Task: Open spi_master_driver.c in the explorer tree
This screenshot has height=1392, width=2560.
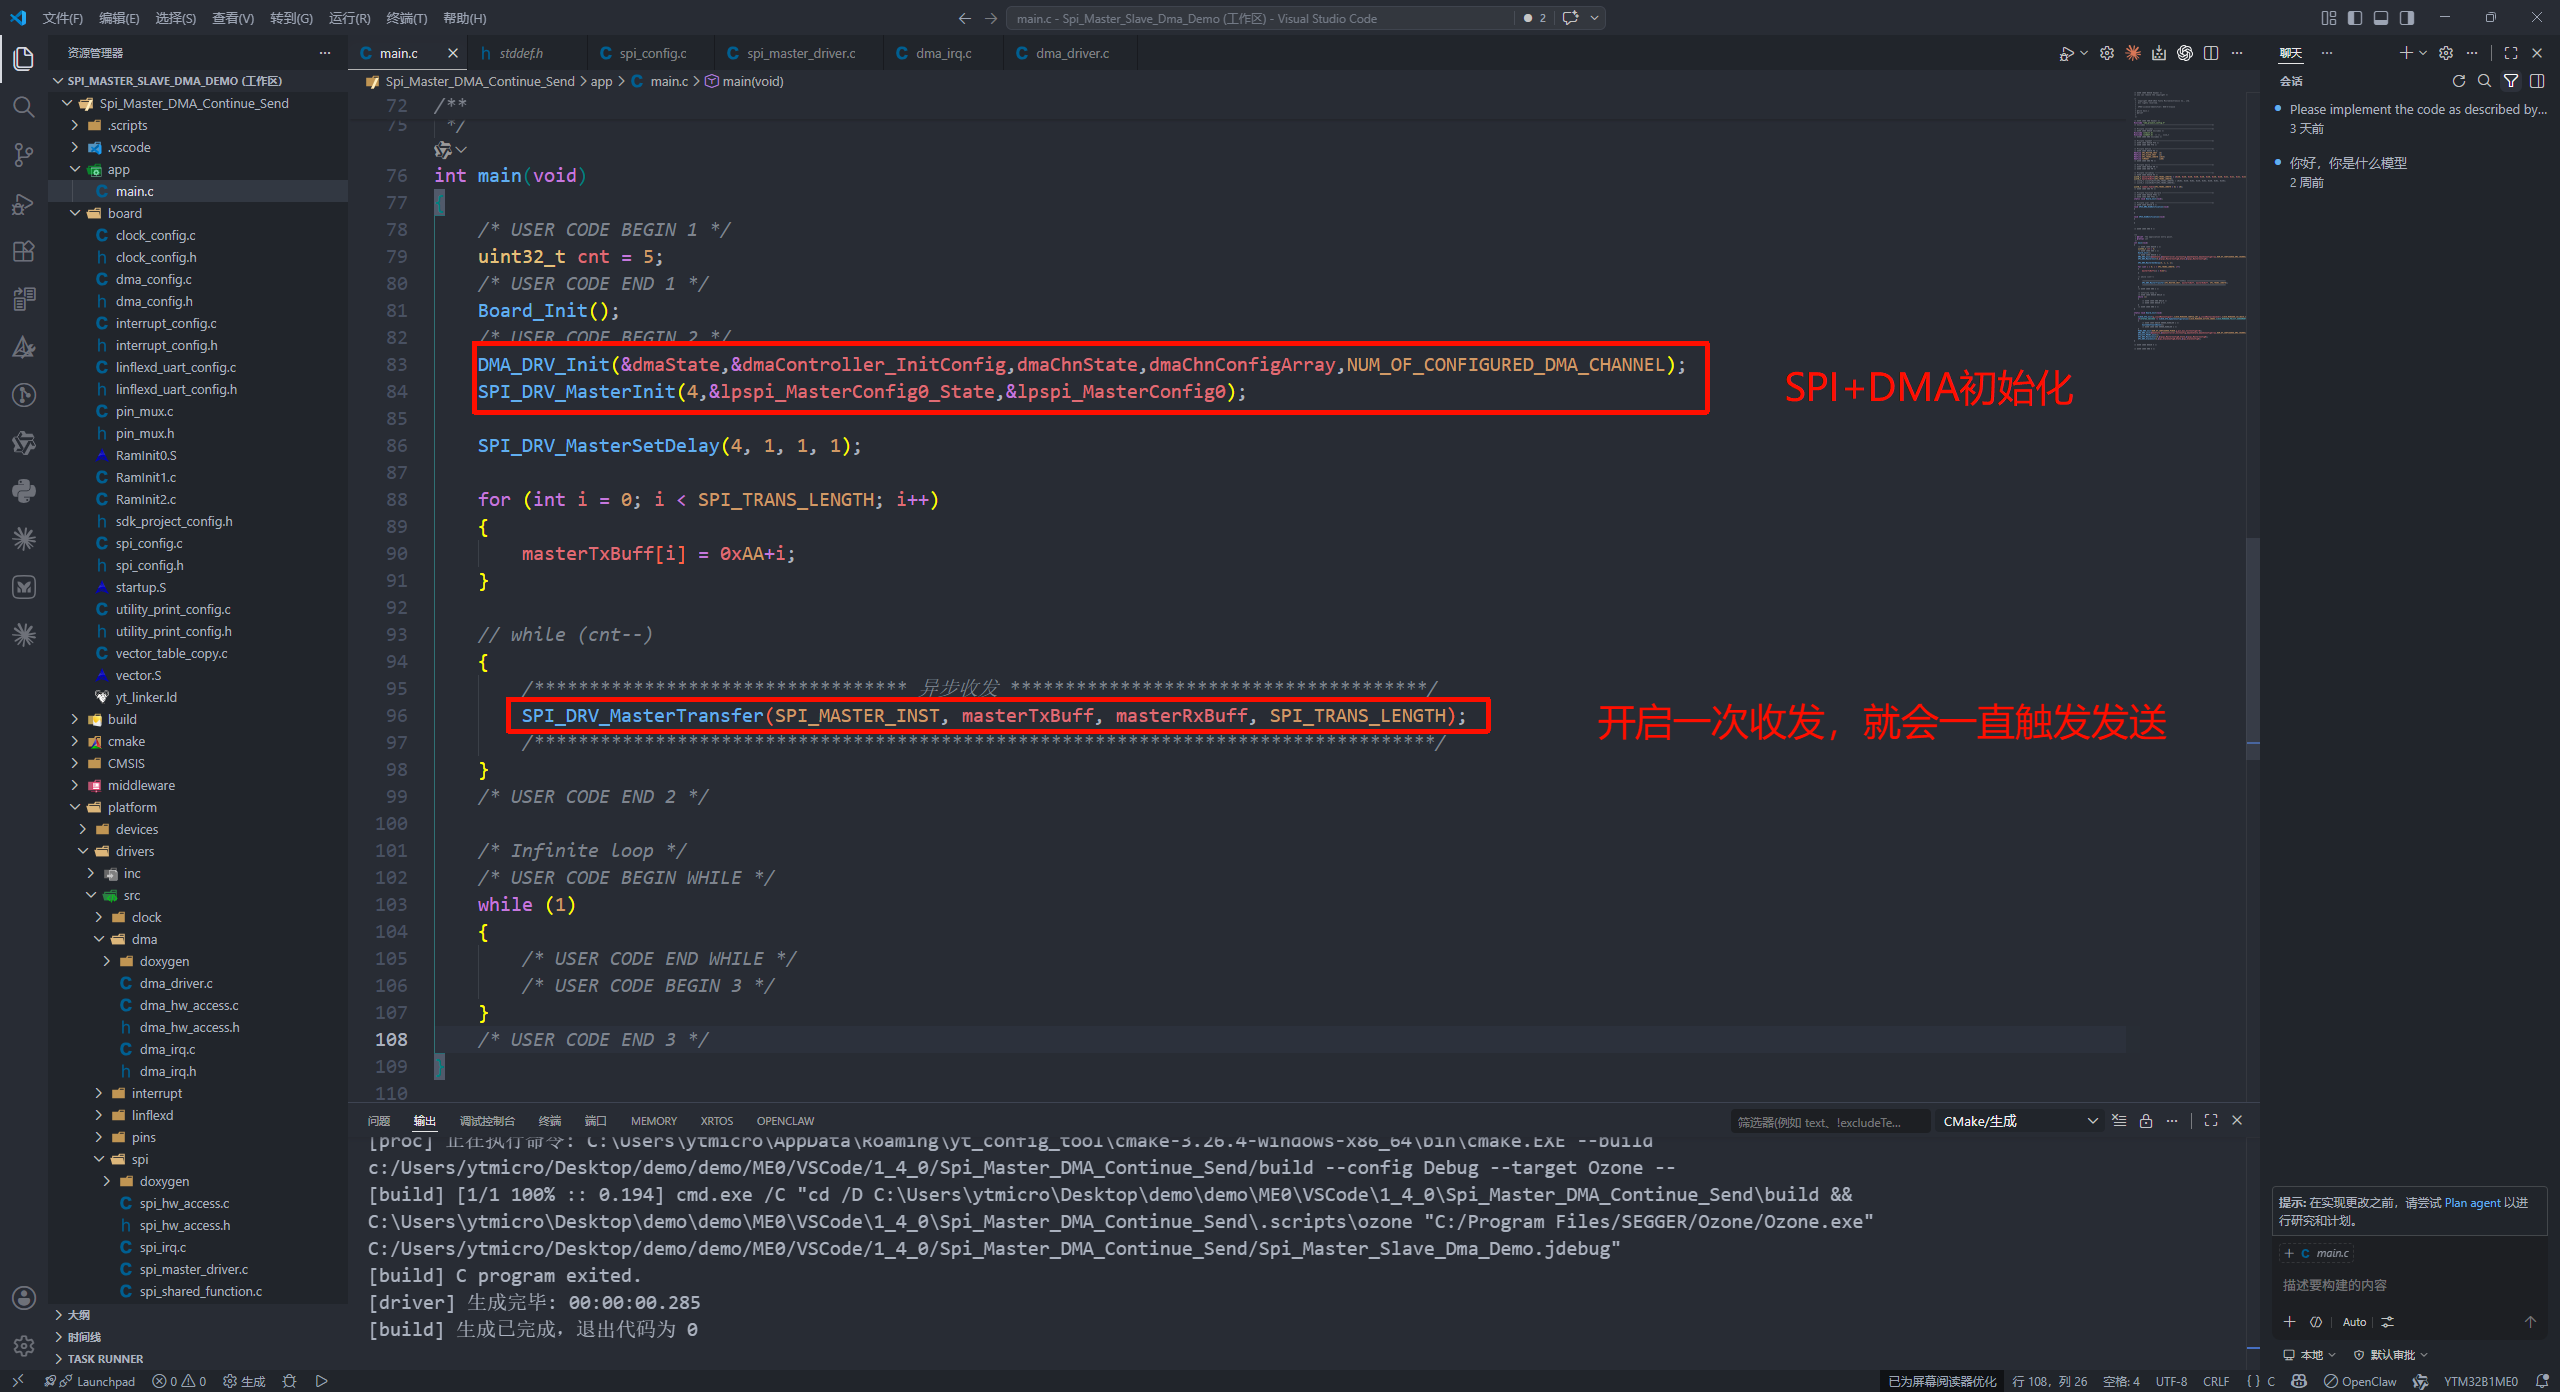Action: (194, 1269)
